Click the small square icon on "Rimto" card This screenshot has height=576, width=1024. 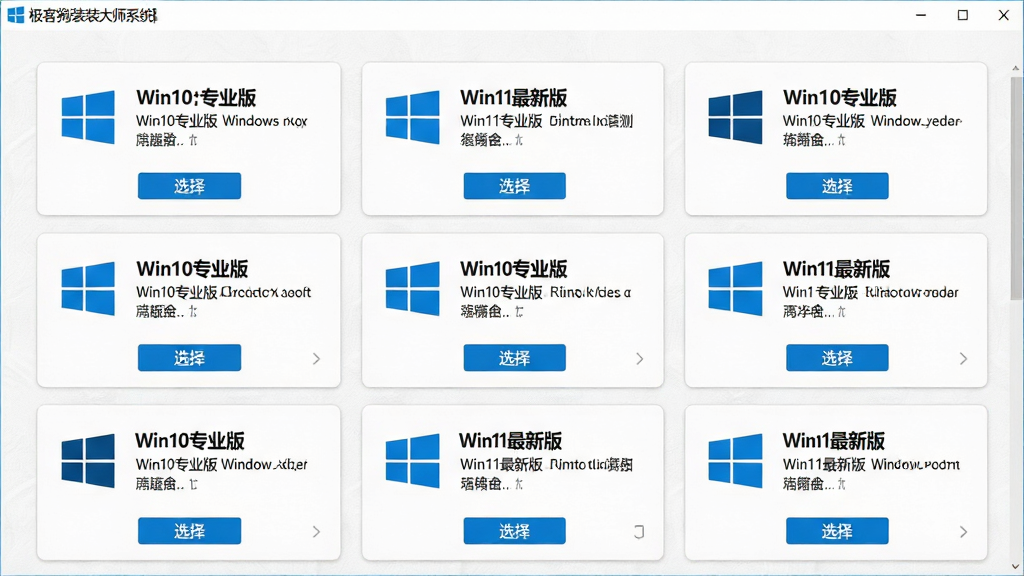click(x=639, y=532)
